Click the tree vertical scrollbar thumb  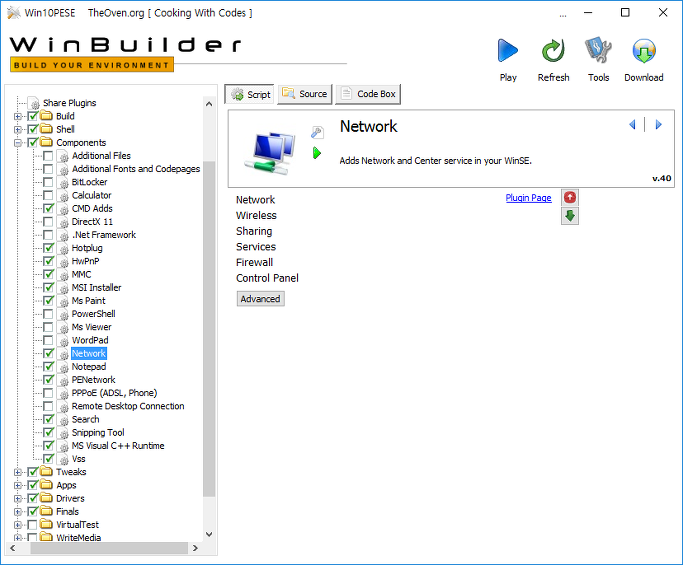[x=209, y=329]
